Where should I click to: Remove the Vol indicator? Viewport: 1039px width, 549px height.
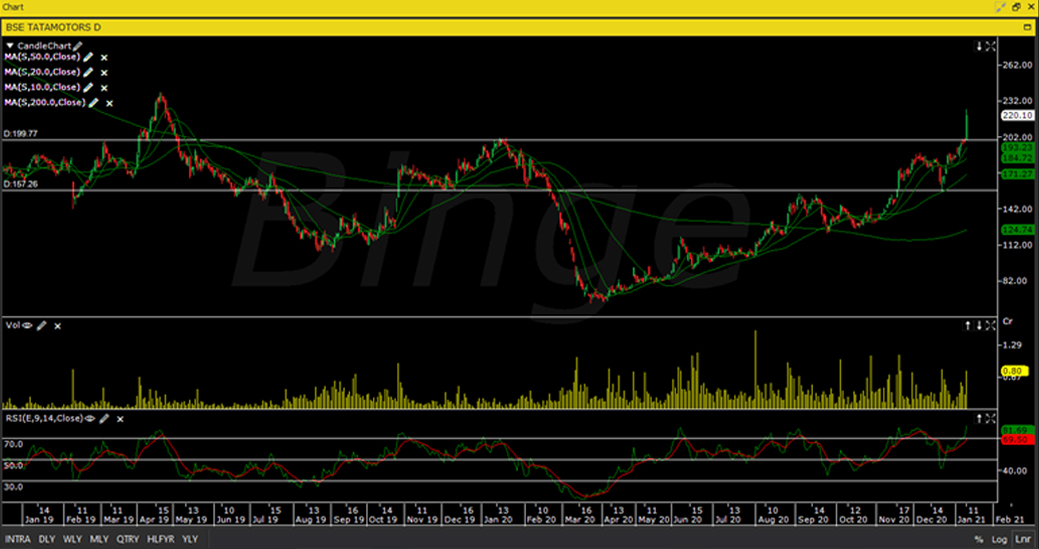click(58, 326)
